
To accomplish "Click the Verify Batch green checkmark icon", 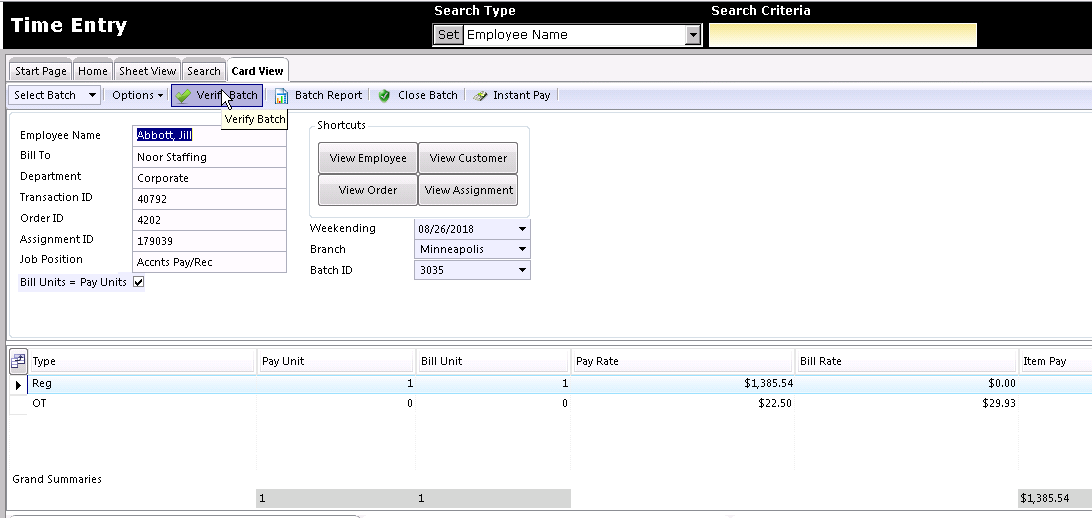I will tap(183, 96).
